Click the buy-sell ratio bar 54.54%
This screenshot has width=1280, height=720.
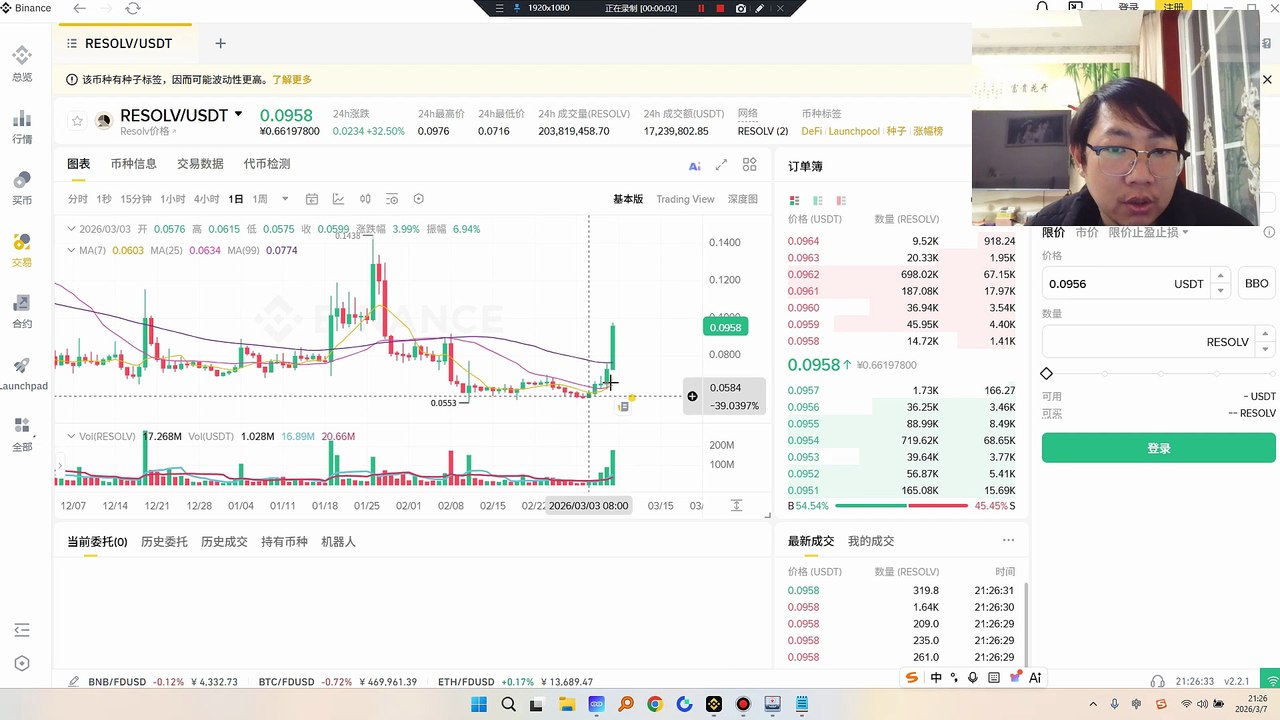tap(901, 506)
